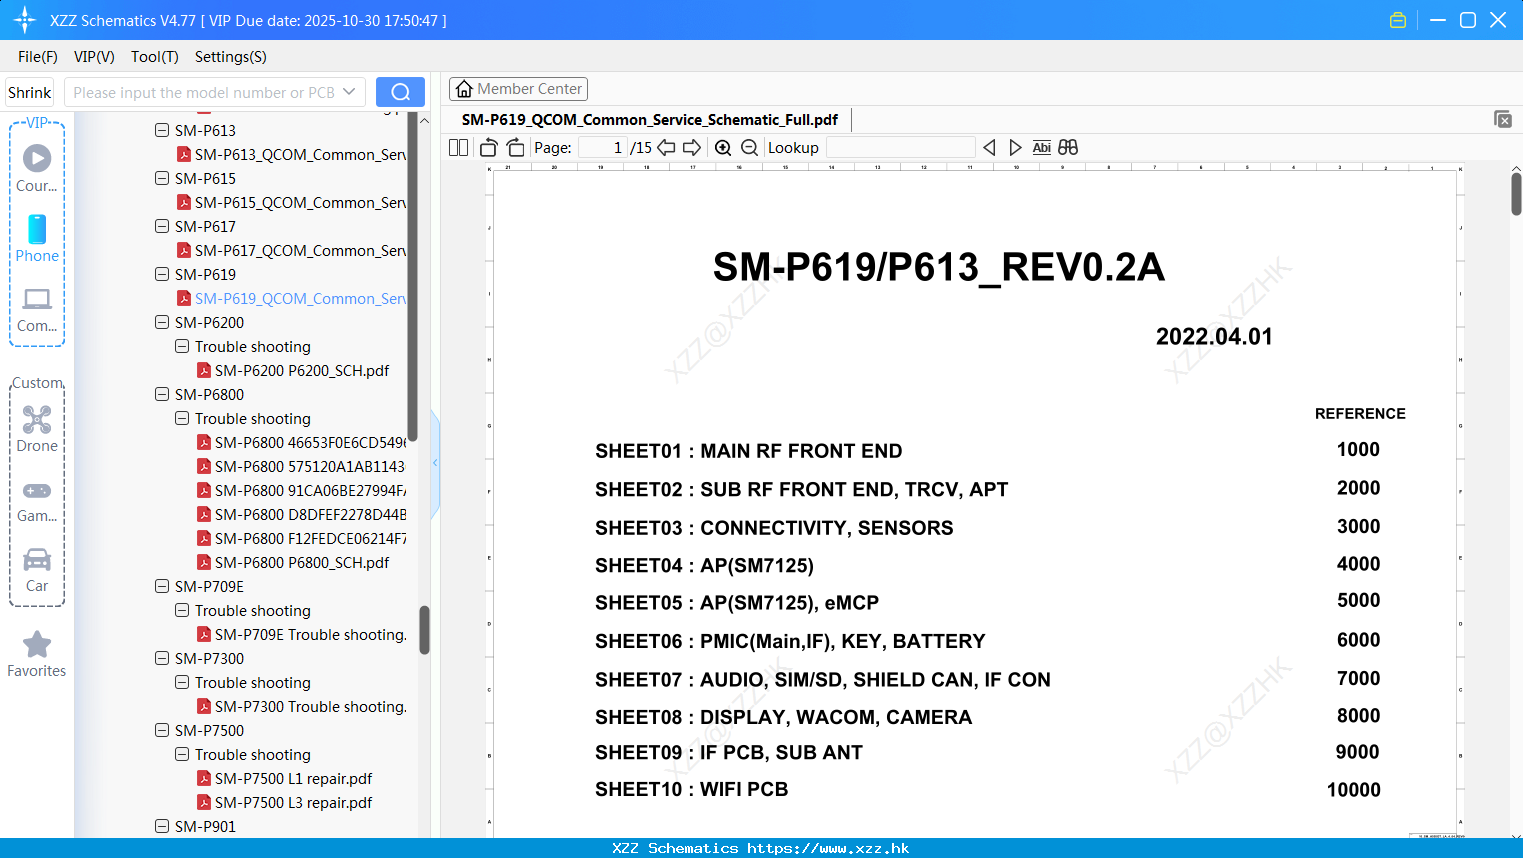The width and height of the screenshot is (1523, 858).
Task: Find next lookup result
Action: (x=1015, y=147)
